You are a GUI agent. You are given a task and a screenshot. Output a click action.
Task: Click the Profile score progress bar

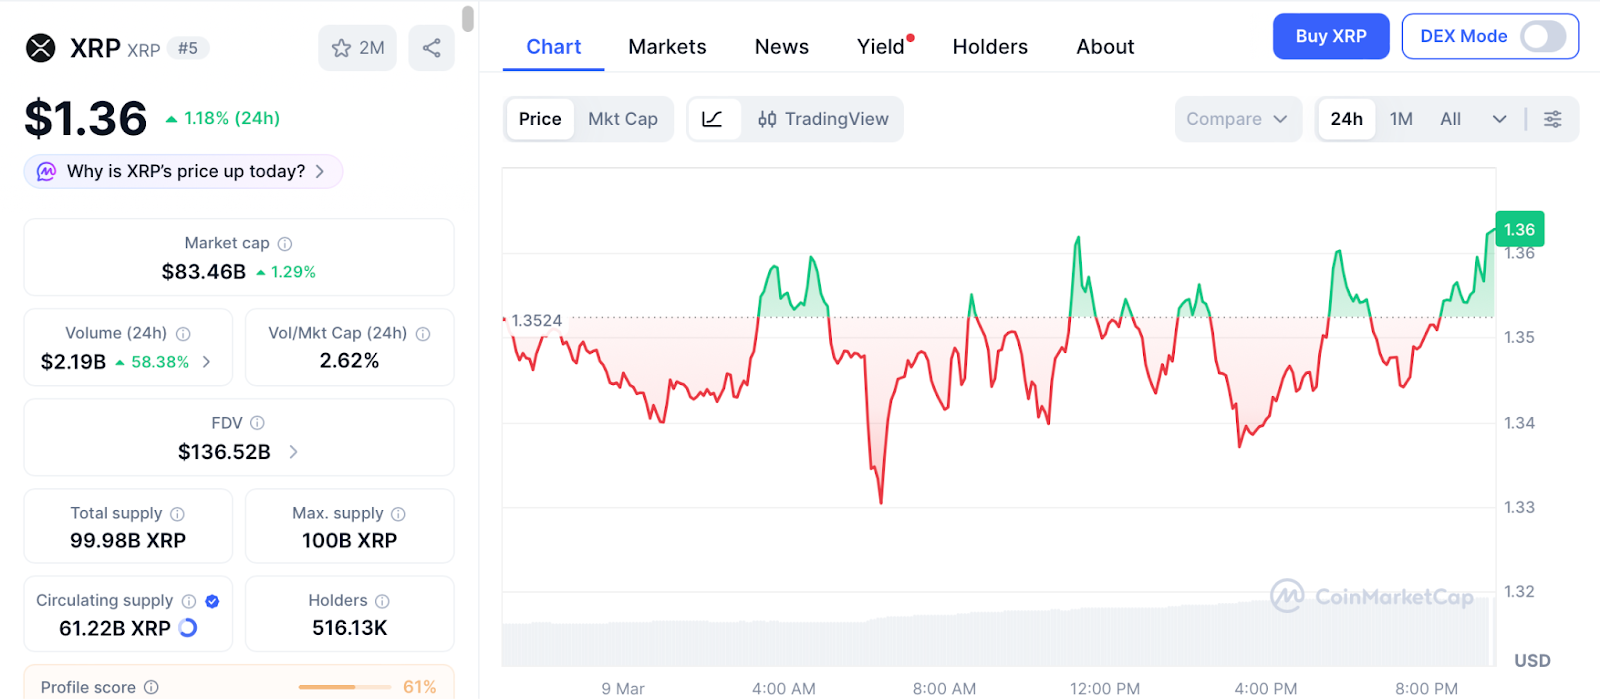pos(344,687)
